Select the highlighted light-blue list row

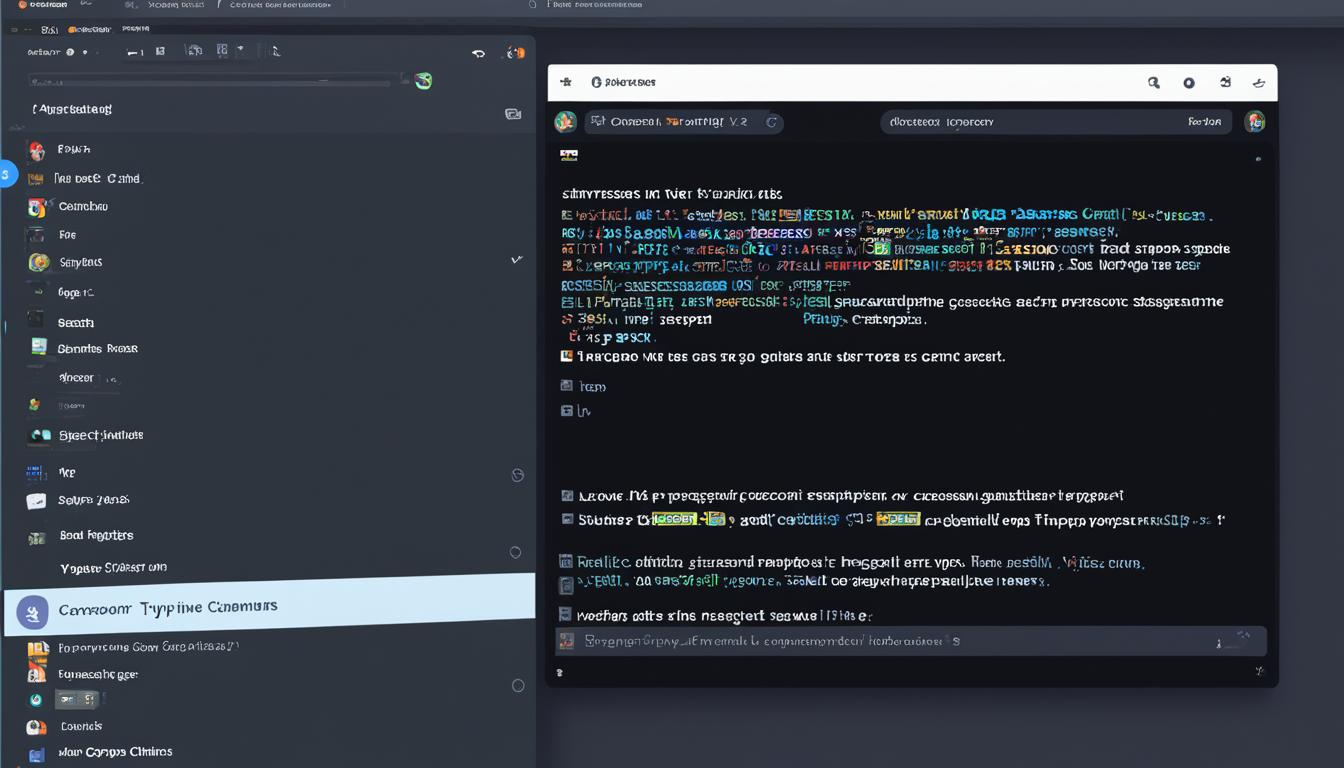tap(270, 606)
